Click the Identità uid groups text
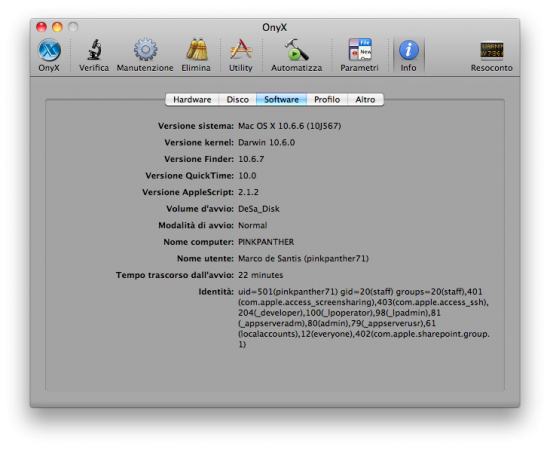The image size is (550, 449). click(x=363, y=318)
